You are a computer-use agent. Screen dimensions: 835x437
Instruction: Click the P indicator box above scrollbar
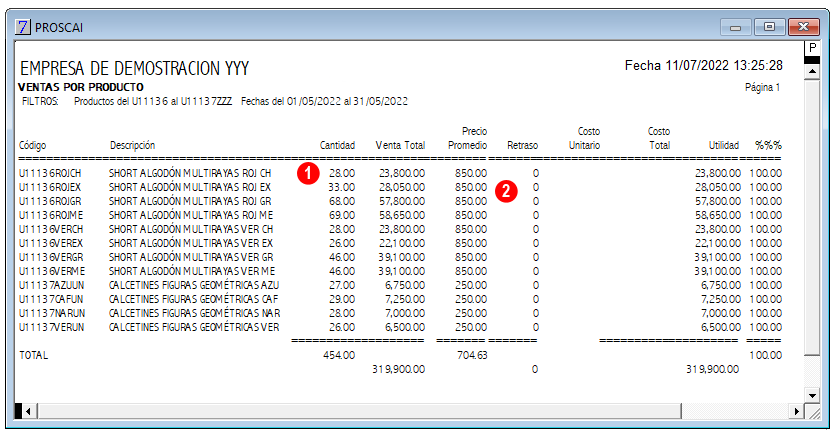click(x=812, y=48)
